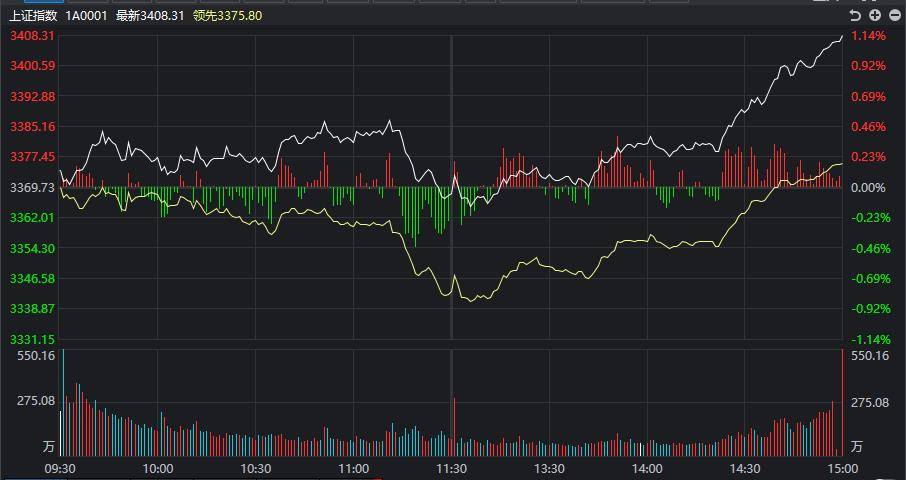
Task: Select the 09:30 opening time marker
Action: point(61,468)
